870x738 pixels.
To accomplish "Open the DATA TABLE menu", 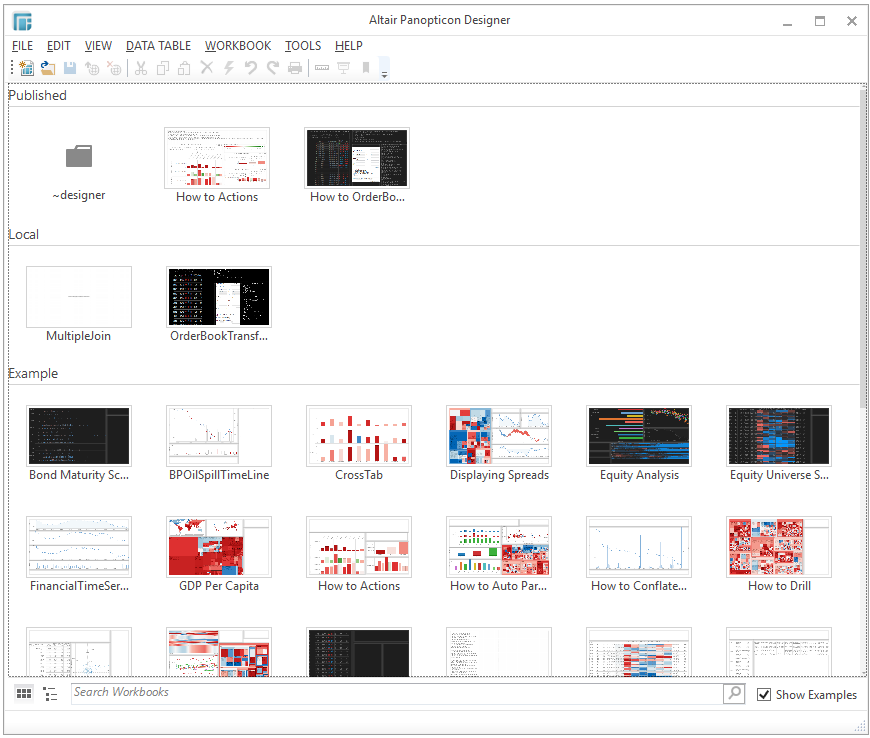I will pyautogui.click(x=158, y=45).
